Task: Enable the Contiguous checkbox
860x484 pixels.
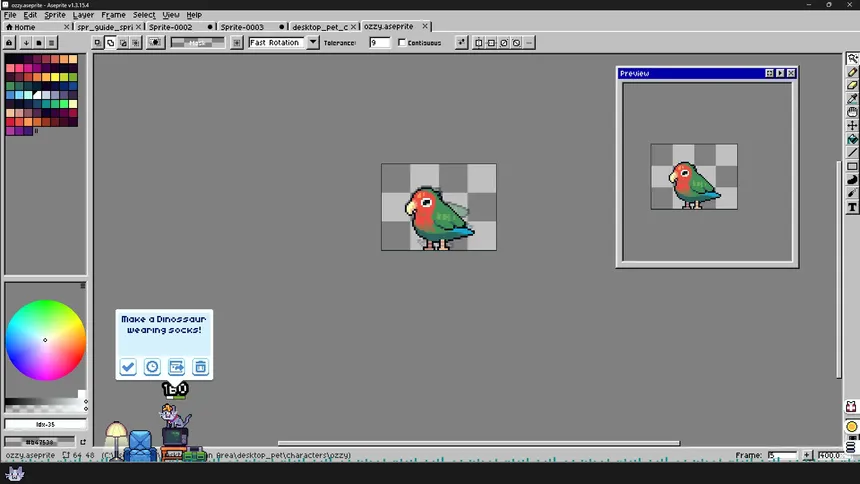Action: [402, 43]
